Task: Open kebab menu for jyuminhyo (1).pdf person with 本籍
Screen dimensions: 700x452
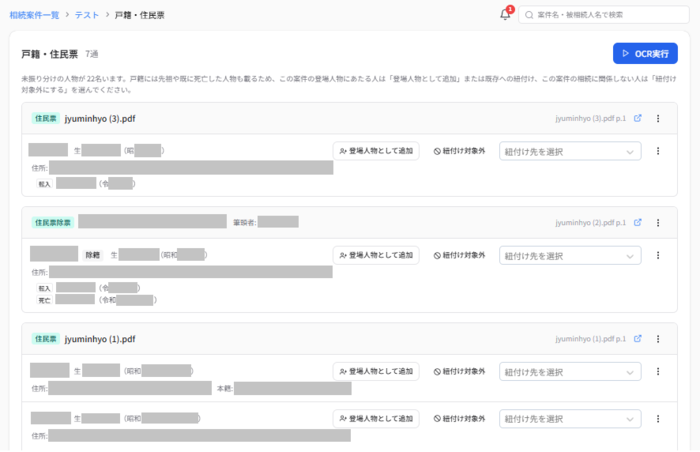Action: (658, 371)
